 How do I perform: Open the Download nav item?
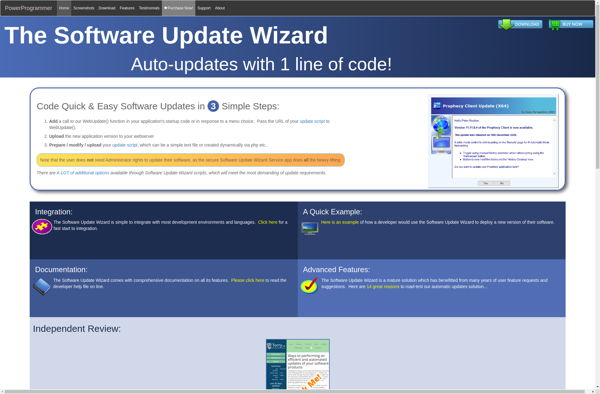coord(107,8)
